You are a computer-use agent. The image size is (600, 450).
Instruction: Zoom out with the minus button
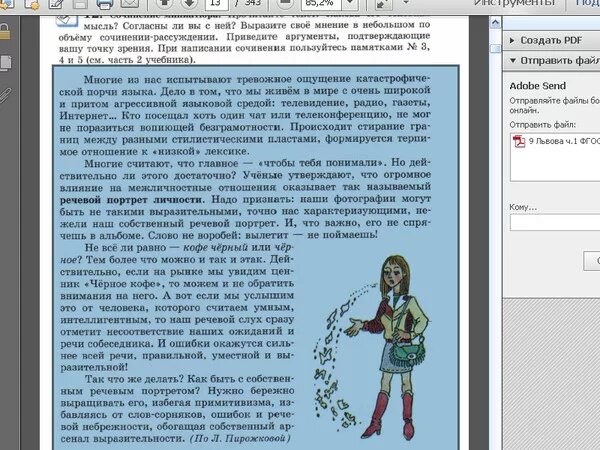284,3
